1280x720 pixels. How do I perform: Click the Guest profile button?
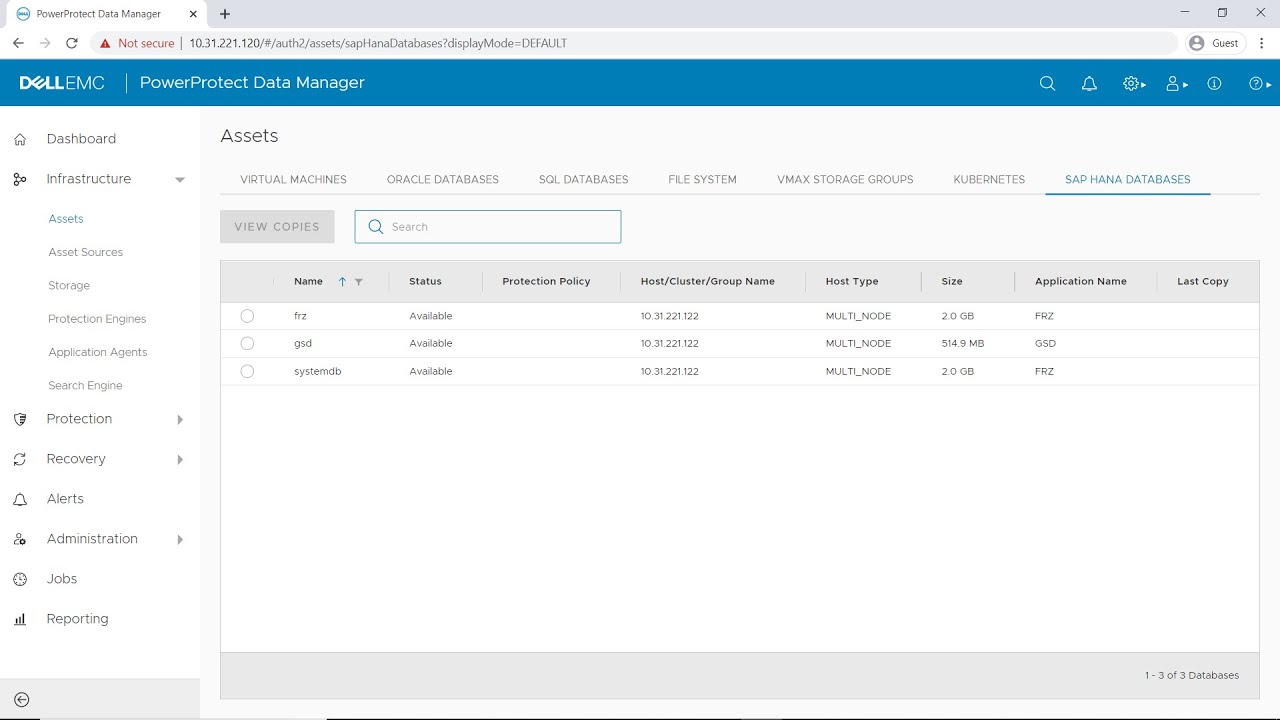coord(1215,43)
